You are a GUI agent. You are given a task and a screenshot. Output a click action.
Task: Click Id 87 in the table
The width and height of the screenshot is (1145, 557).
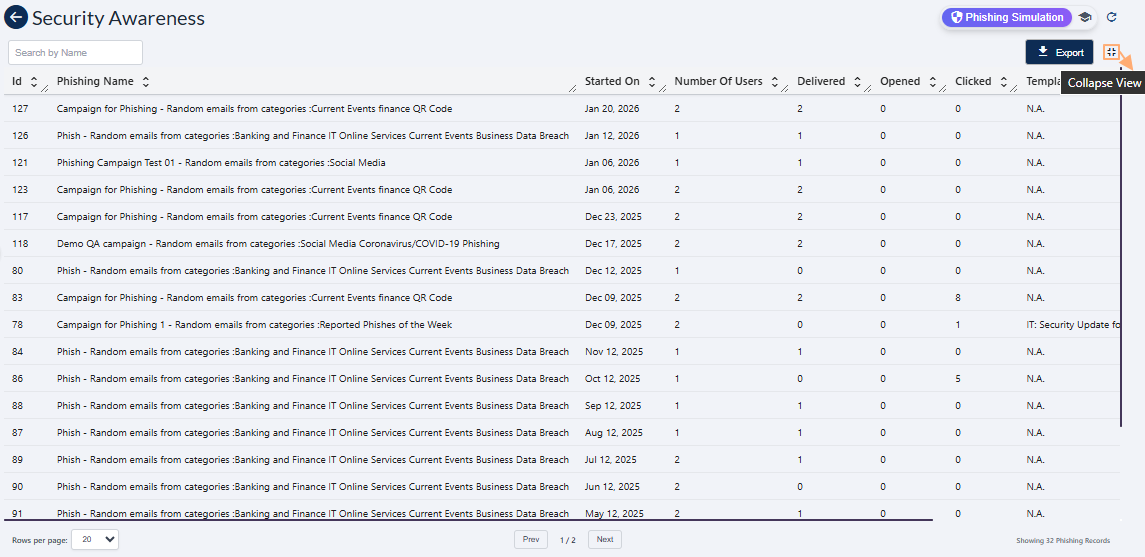tap(18, 433)
